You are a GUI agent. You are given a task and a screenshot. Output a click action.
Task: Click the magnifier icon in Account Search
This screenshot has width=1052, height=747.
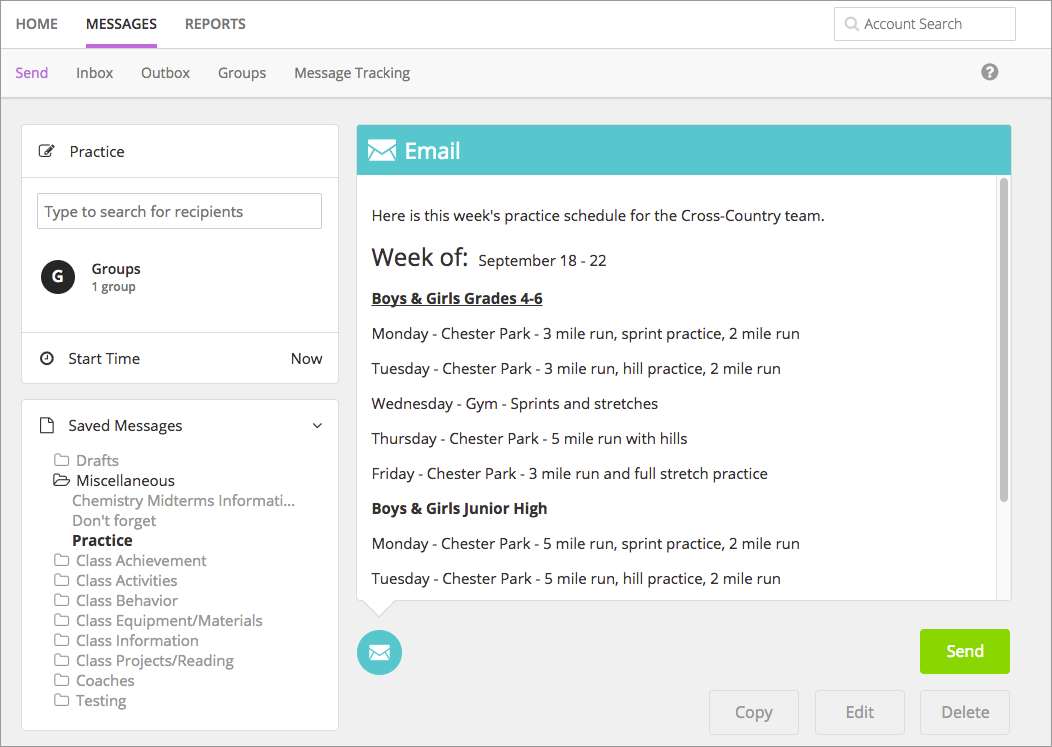pyautogui.click(x=851, y=24)
